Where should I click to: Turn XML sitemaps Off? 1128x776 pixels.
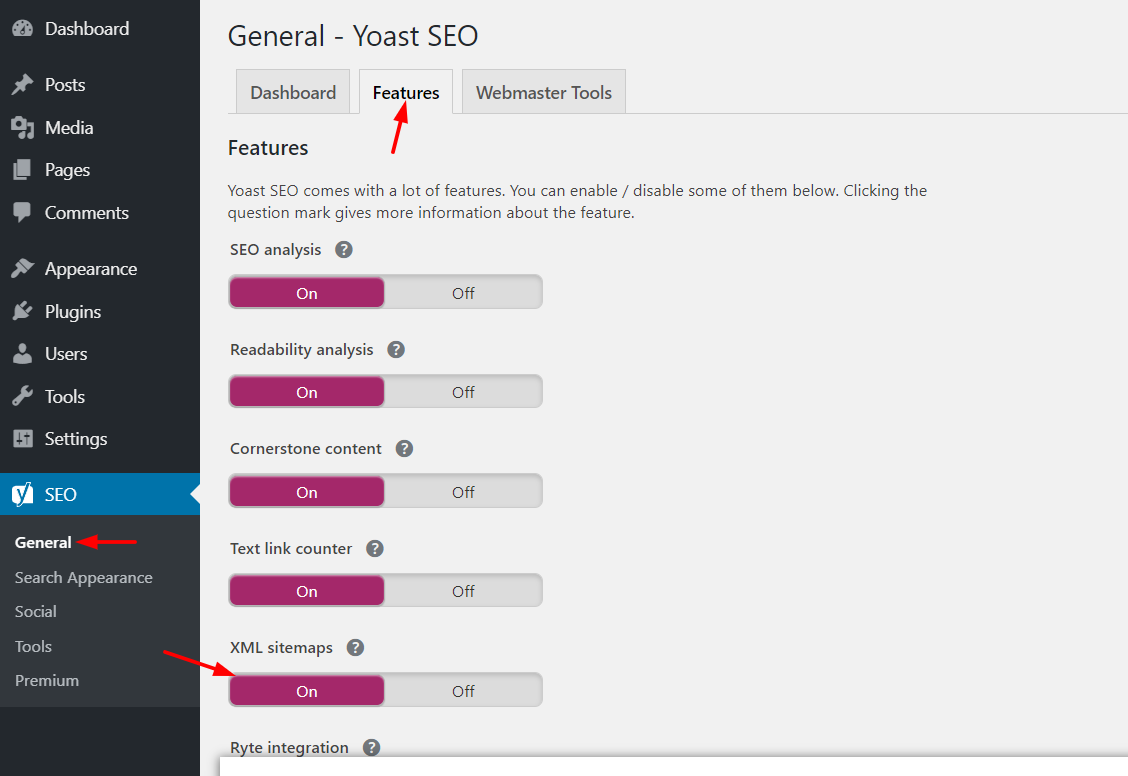(463, 691)
